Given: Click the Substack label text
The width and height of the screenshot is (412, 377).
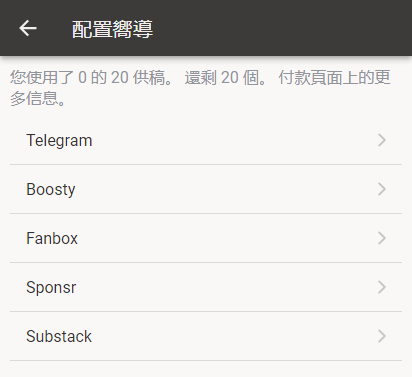Looking at the screenshot, I should [59, 336].
